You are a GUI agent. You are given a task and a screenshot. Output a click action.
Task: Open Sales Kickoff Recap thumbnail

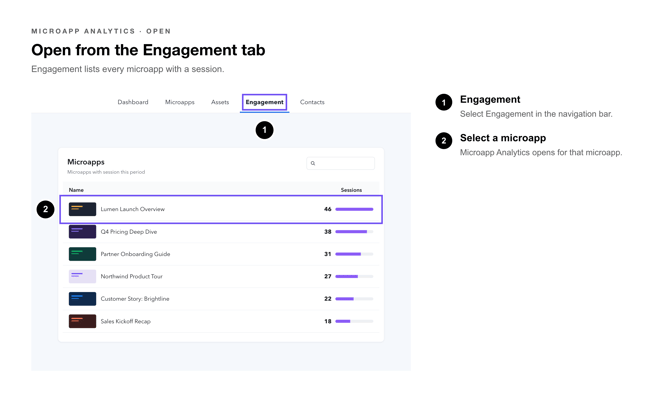click(82, 321)
